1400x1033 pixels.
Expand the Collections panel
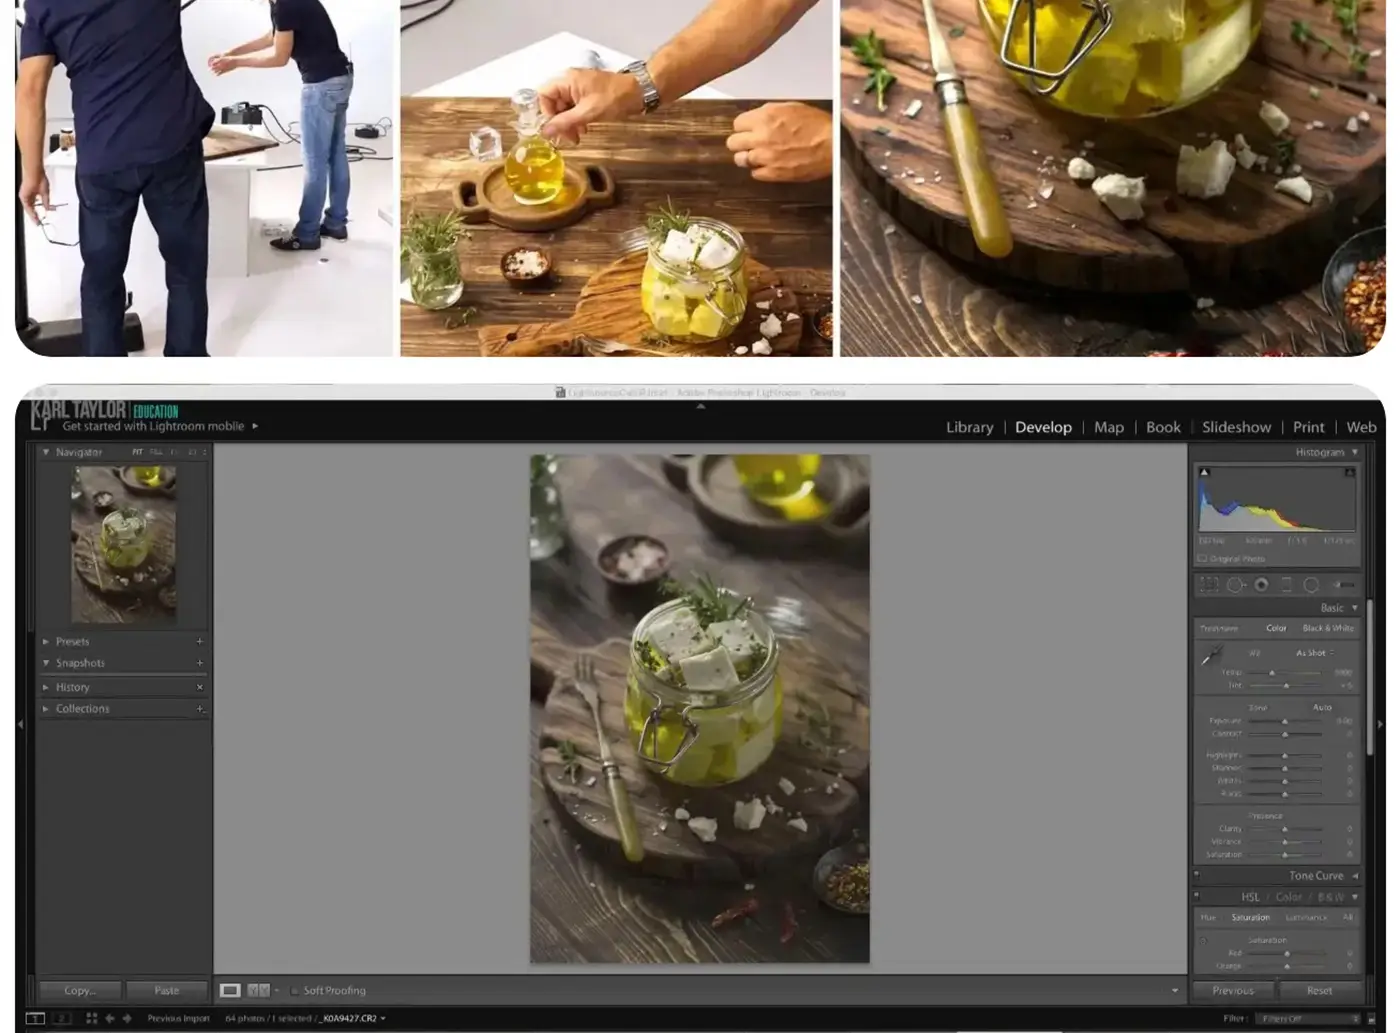click(46, 708)
